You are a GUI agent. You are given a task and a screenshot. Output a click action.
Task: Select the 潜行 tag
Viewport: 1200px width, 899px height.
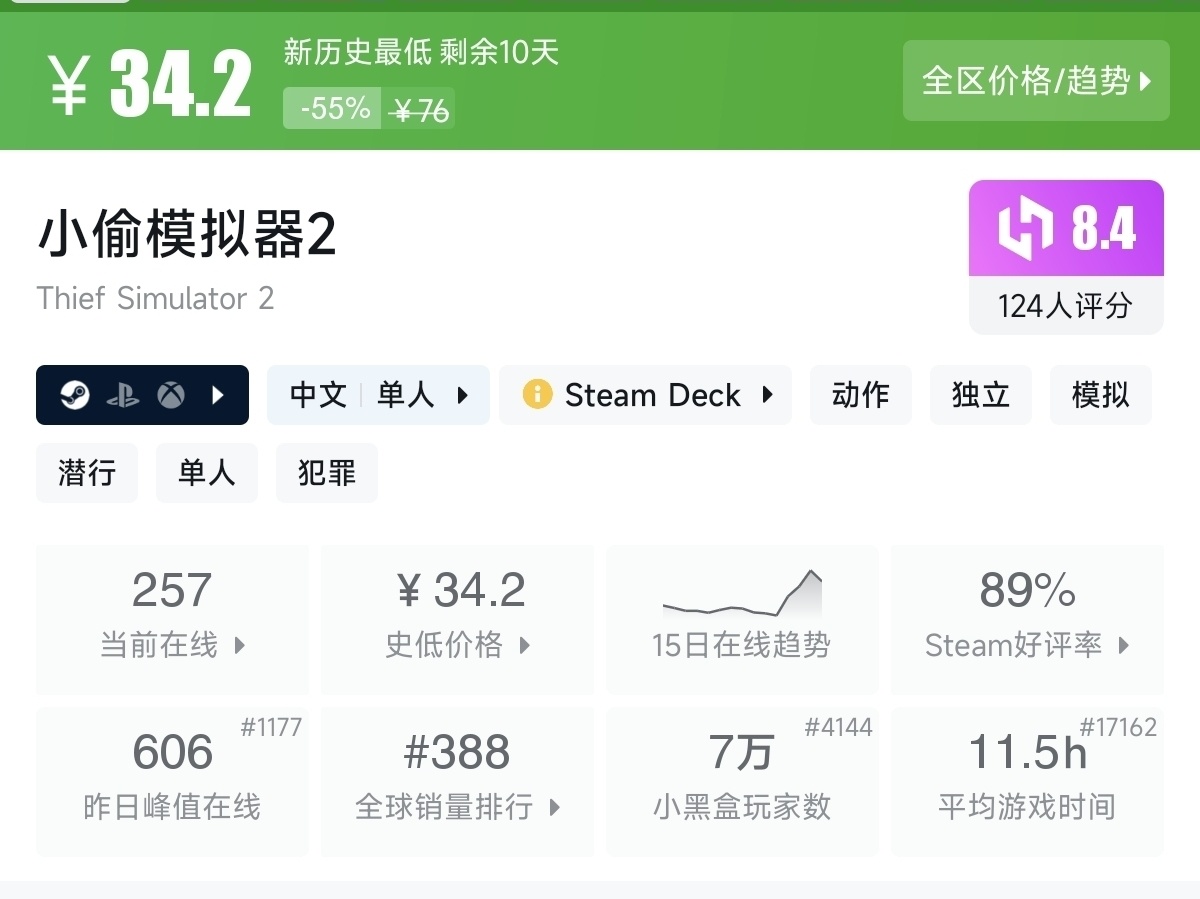87,473
